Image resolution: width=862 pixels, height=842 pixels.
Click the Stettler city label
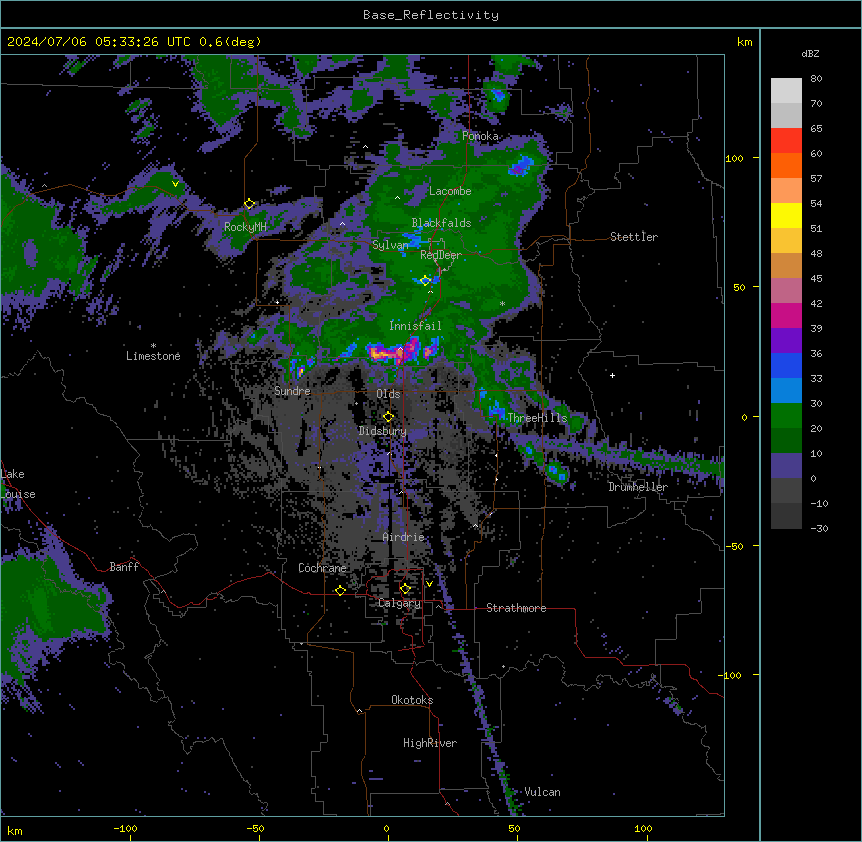(x=634, y=237)
